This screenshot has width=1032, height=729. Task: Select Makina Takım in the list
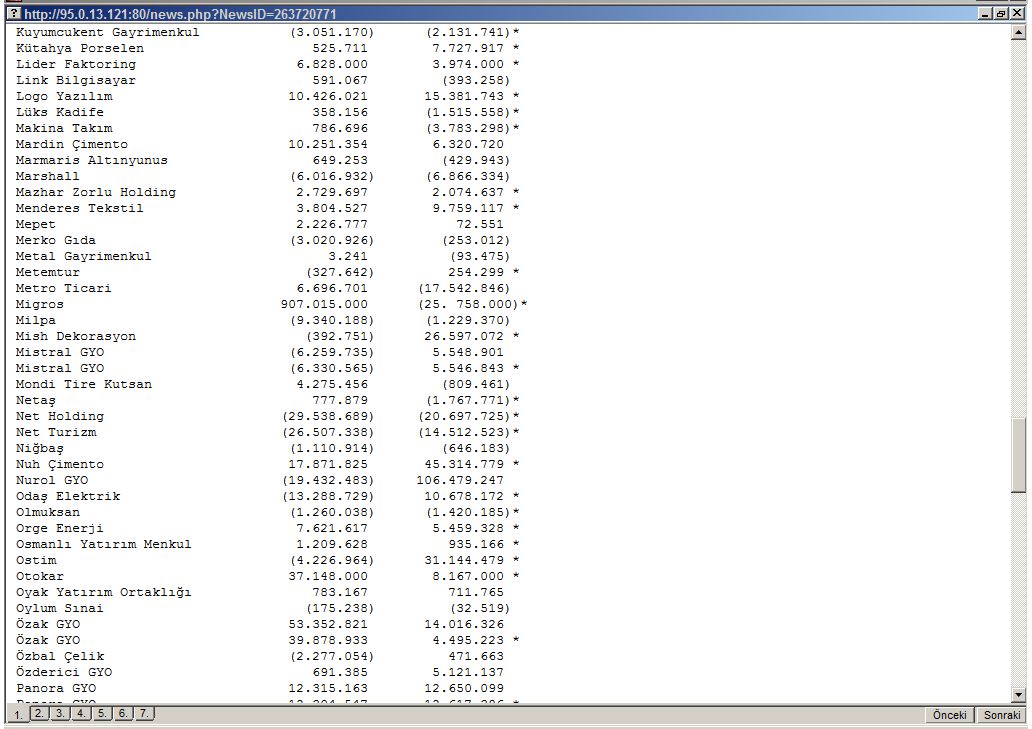[x=64, y=128]
